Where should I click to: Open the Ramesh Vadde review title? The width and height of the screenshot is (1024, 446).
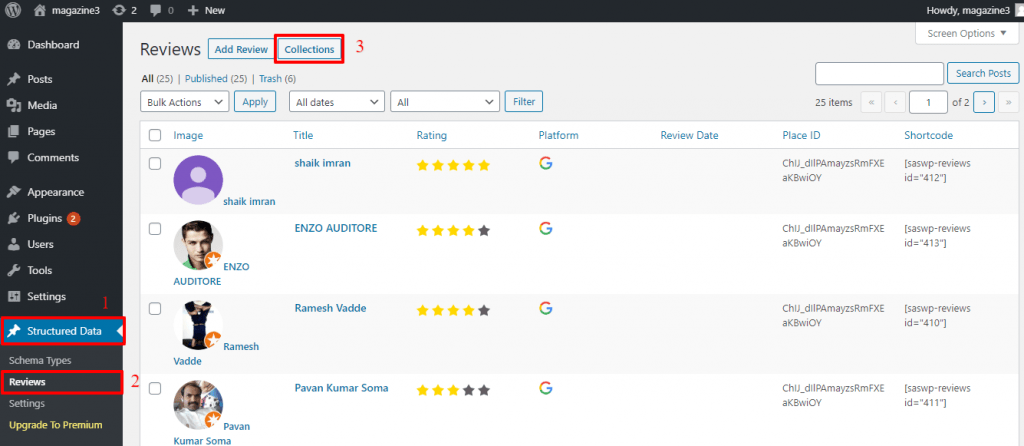tap(330, 308)
